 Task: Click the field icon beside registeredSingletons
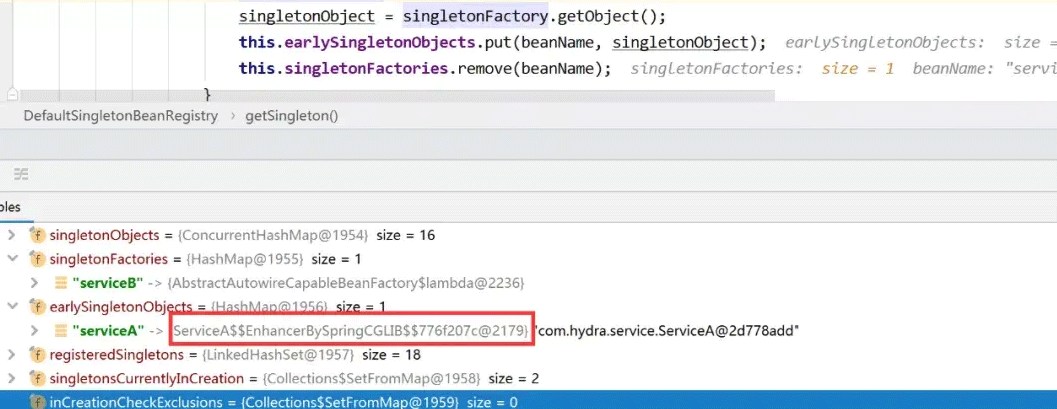tap(38, 355)
